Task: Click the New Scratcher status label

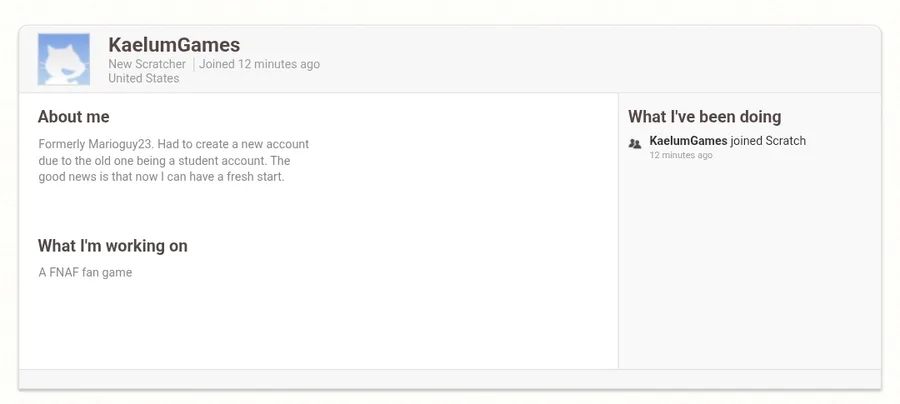Action: click(147, 64)
